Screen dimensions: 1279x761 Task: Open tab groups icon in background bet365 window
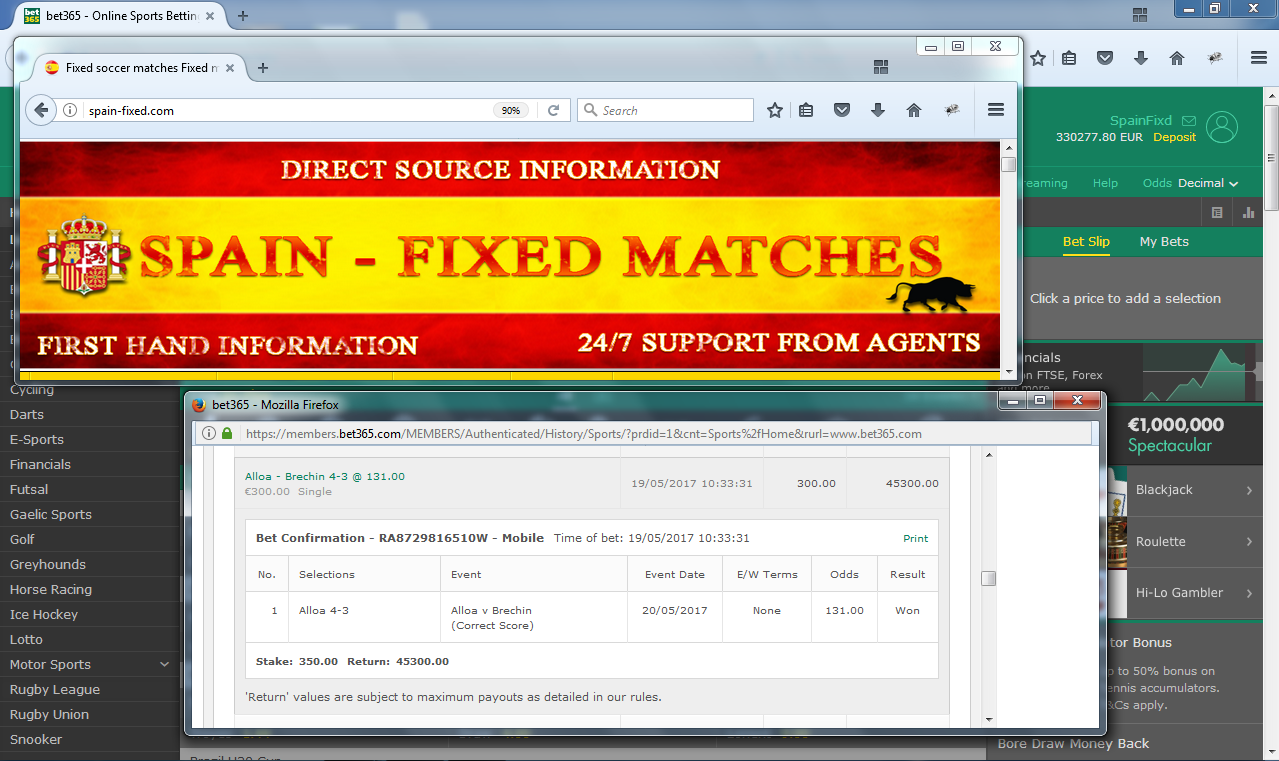click(1140, 15)
